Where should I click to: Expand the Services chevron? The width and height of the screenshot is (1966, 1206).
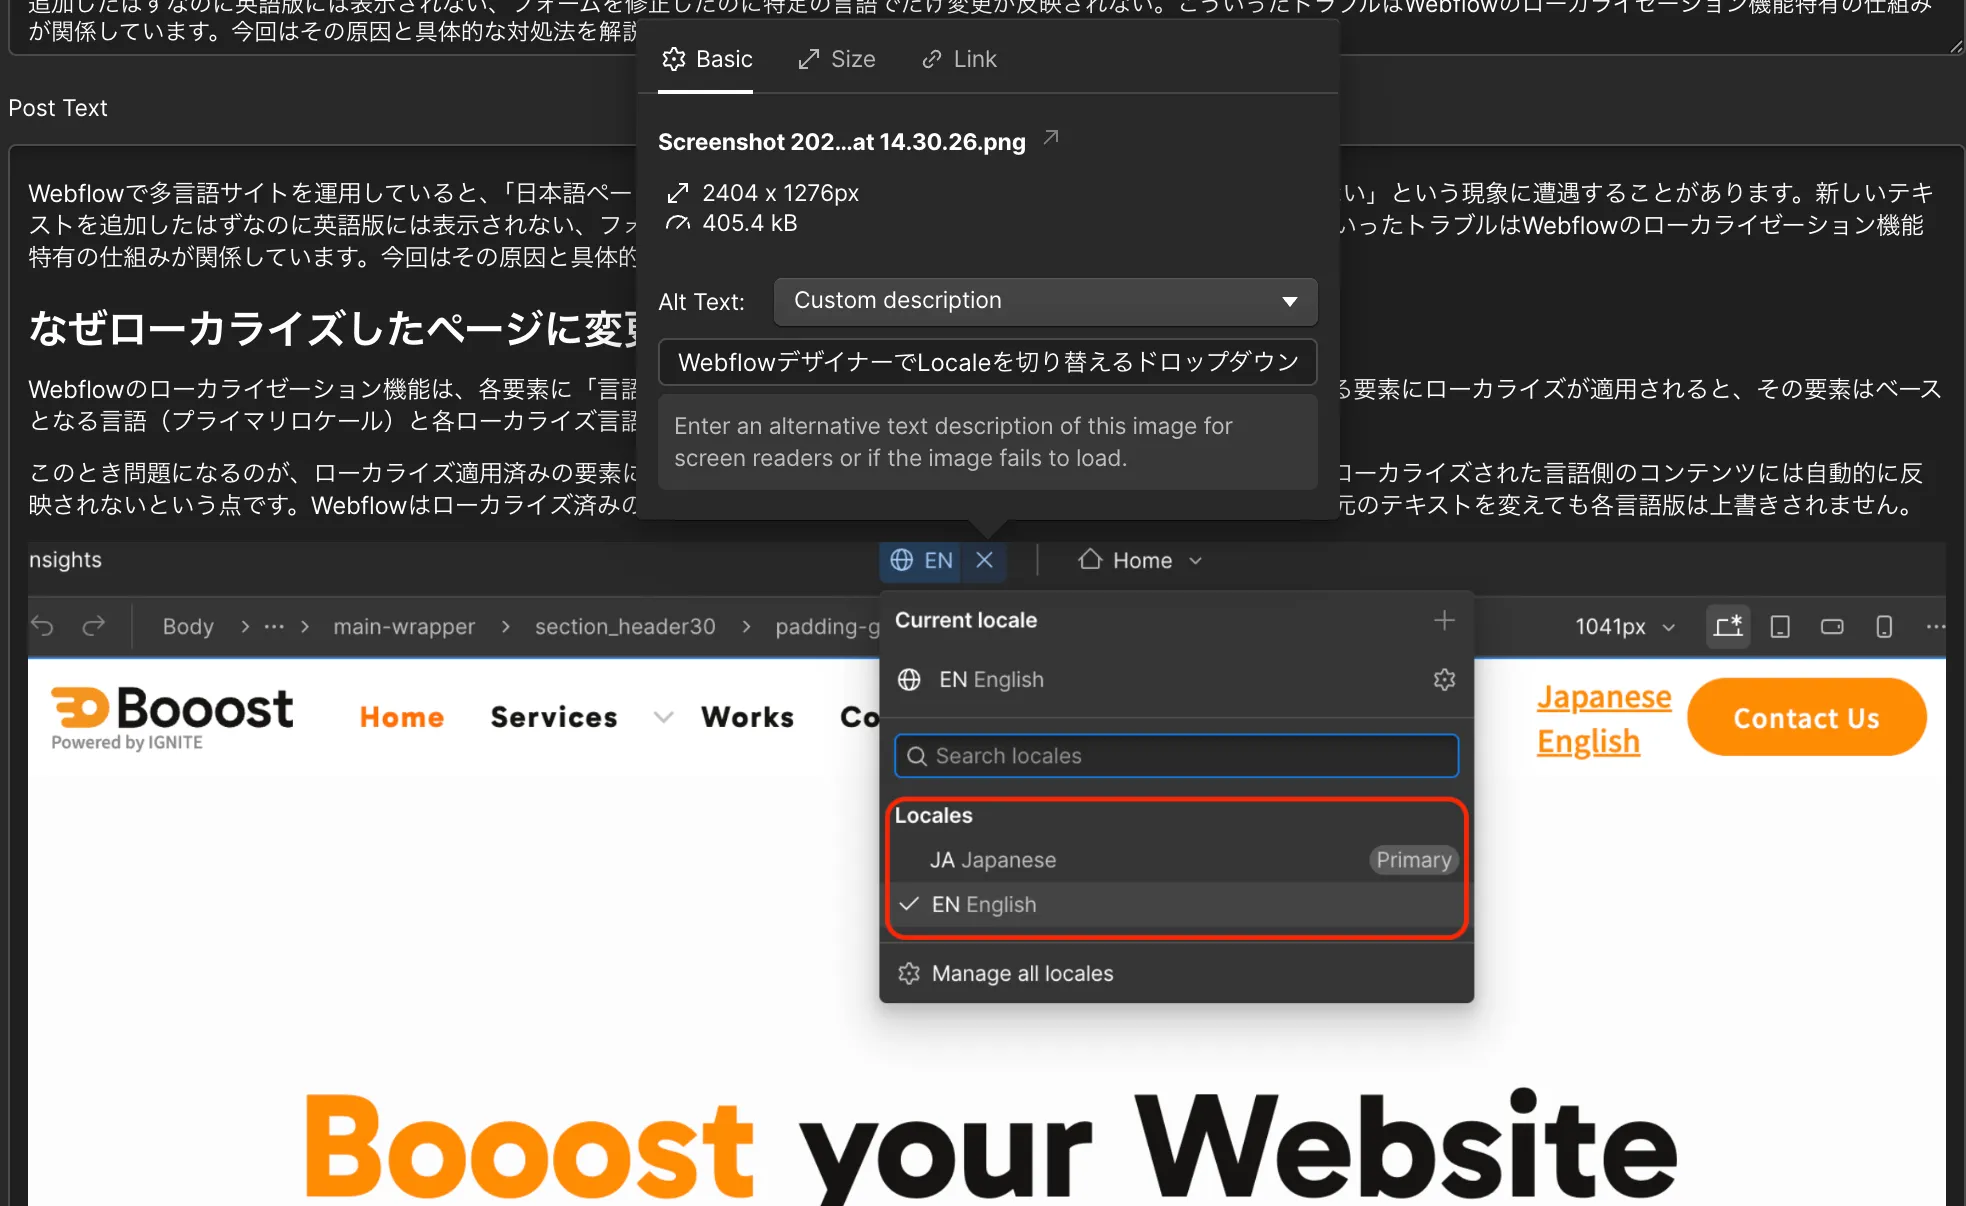pyautogui.click(x=663, y=717)
